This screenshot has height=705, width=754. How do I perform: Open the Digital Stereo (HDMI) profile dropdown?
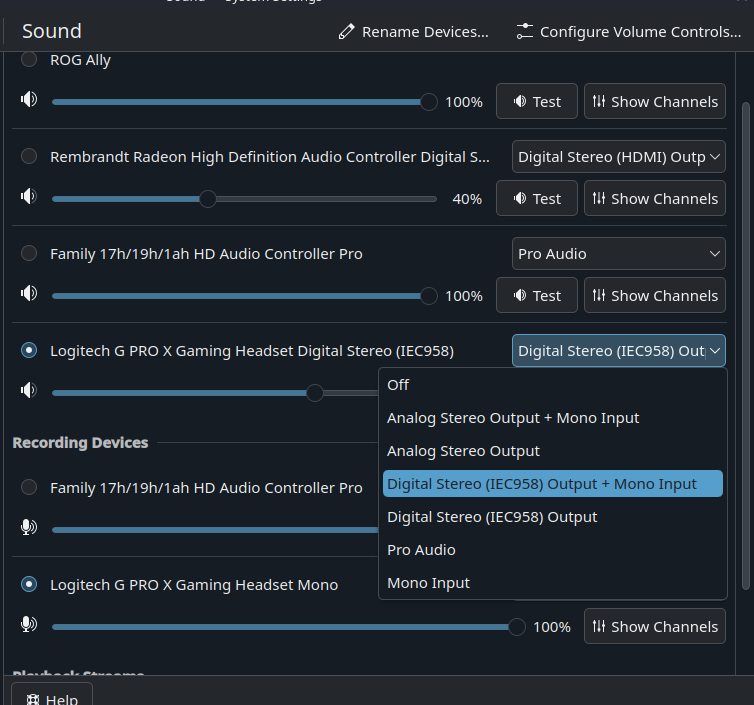click(x=618, y=157)
